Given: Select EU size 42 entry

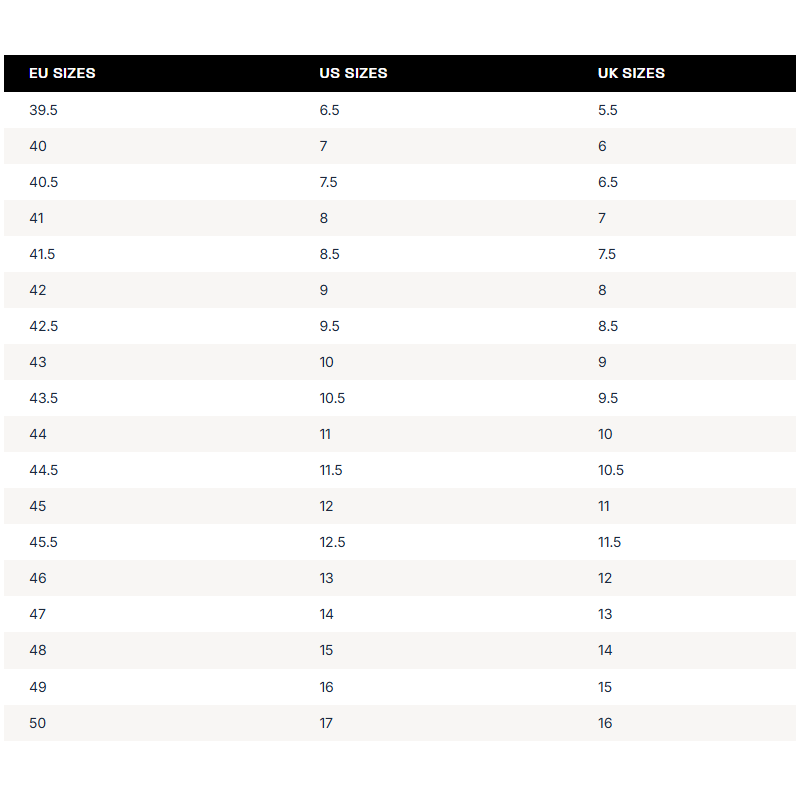Looking at the screenshot, I should 38,290.
